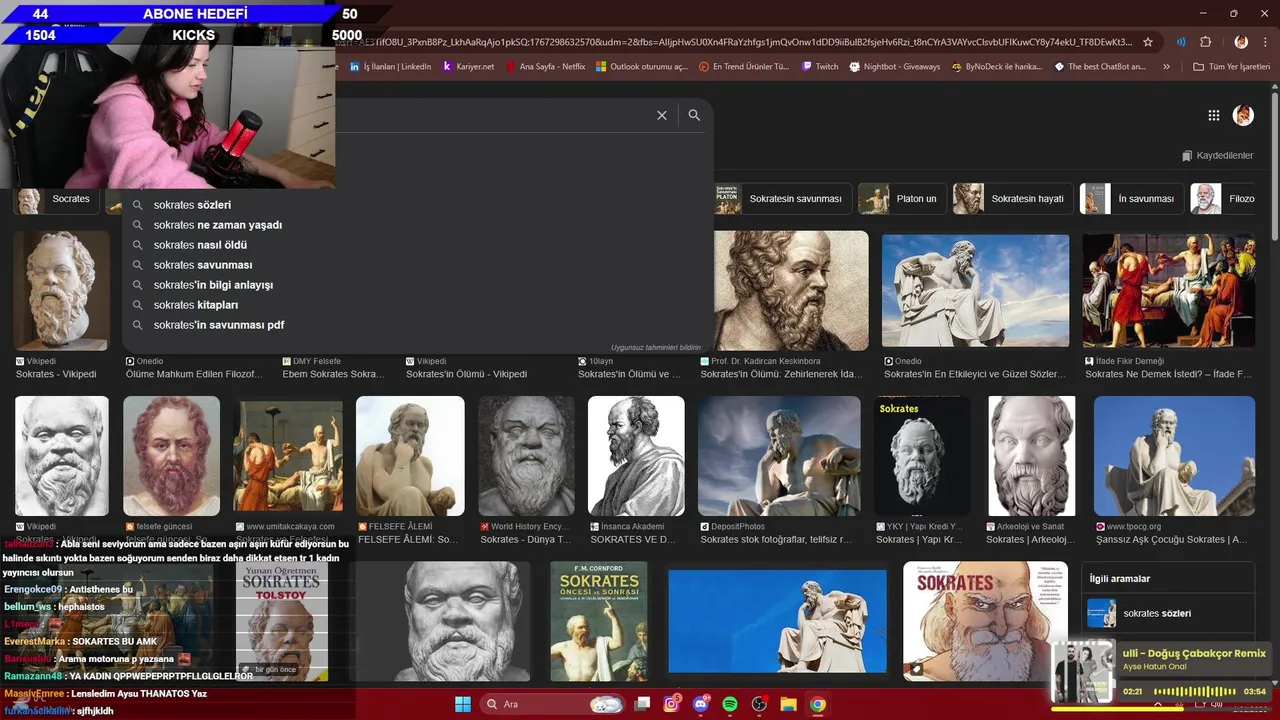1280x720 pixels.
Task: Open the Kariyer.net bookmark
Action: pos(468,67)
